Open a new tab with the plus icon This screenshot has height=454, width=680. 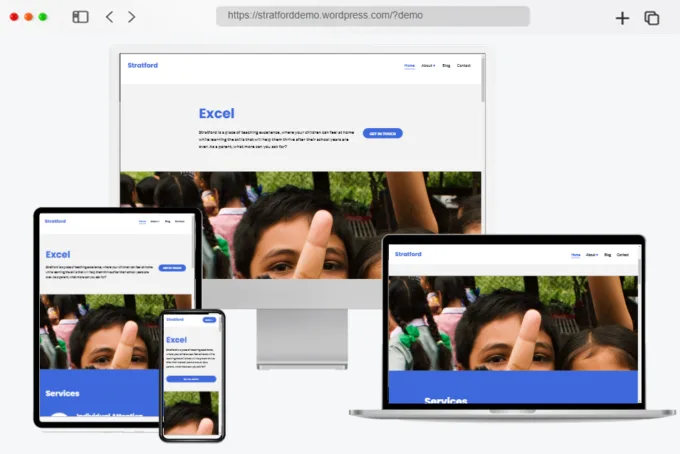[x=622, y=17]
